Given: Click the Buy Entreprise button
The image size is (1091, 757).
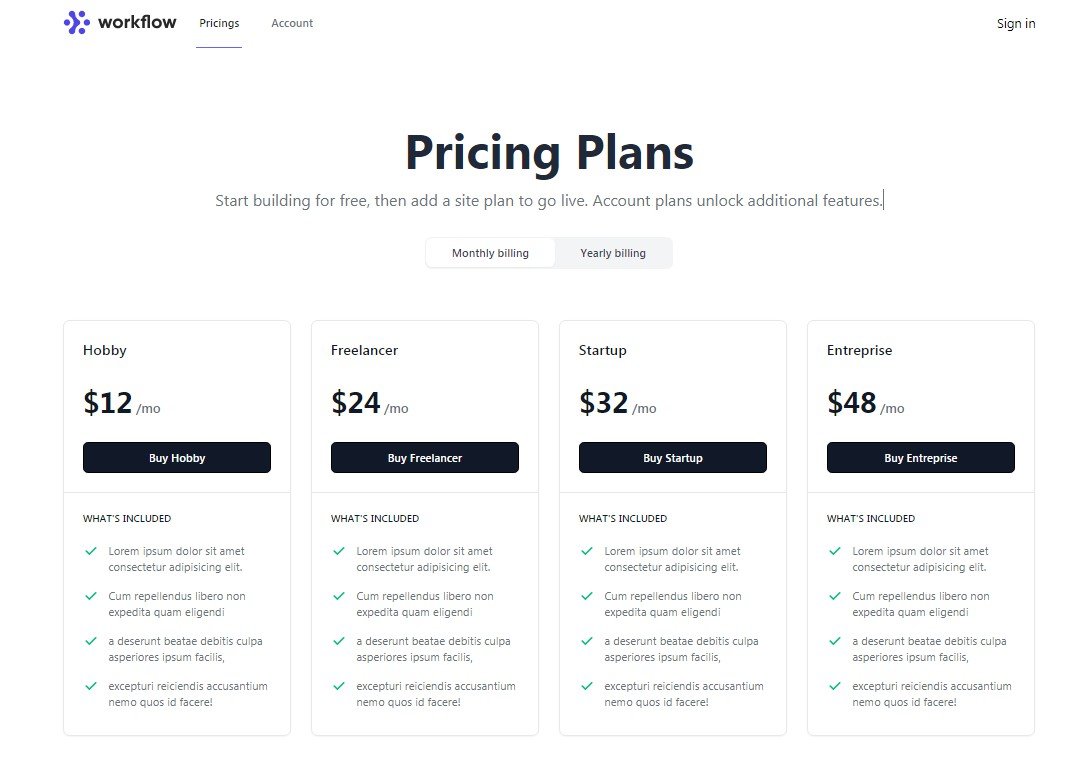Looking at the screenshot, I should click(x=920, y=457).
